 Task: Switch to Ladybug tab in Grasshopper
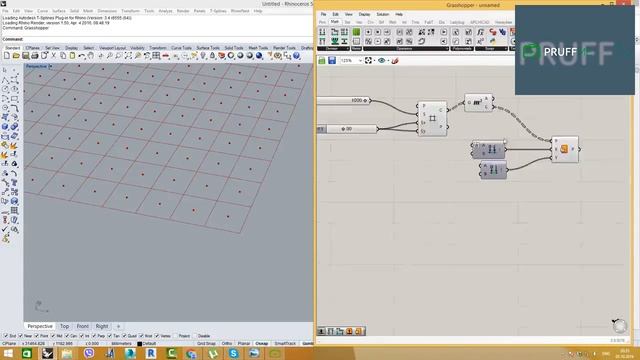[x=457, y=22]
